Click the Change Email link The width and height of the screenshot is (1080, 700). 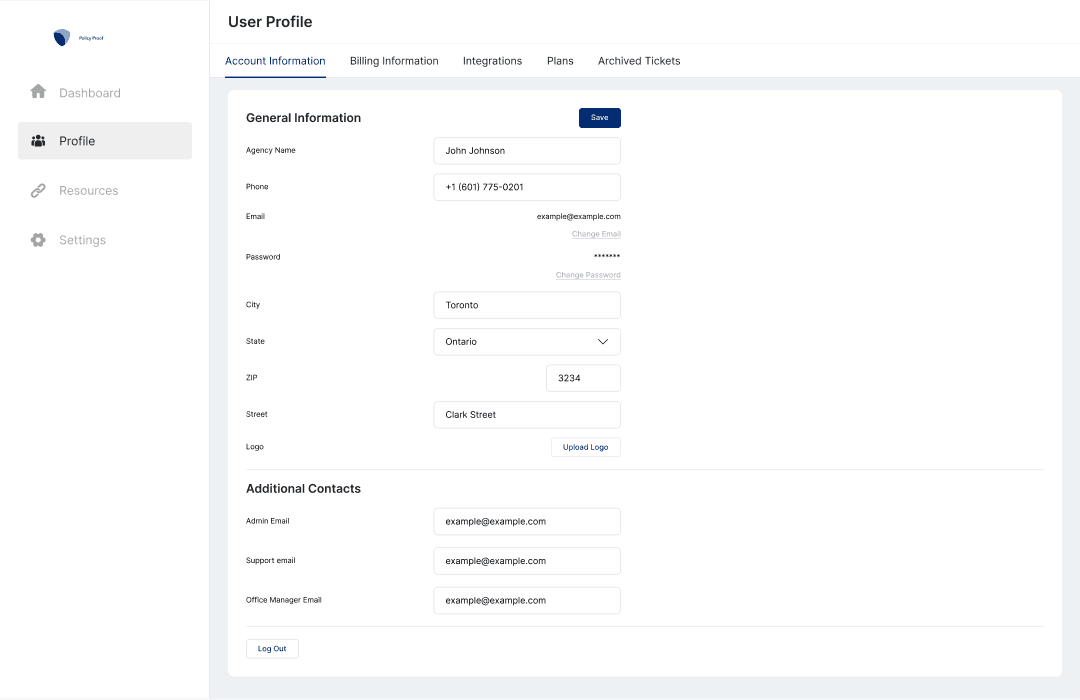pyautogui.click(x=596, y=233)
